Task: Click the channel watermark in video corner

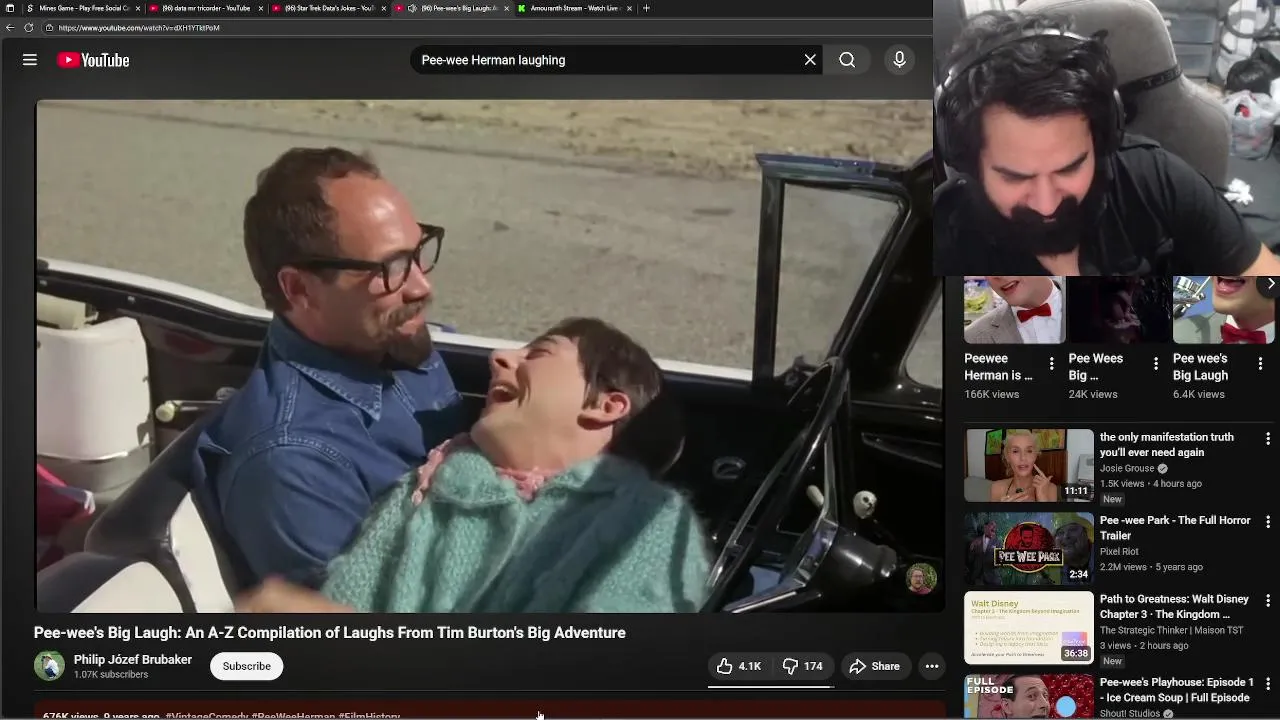Action: (921, 578)
